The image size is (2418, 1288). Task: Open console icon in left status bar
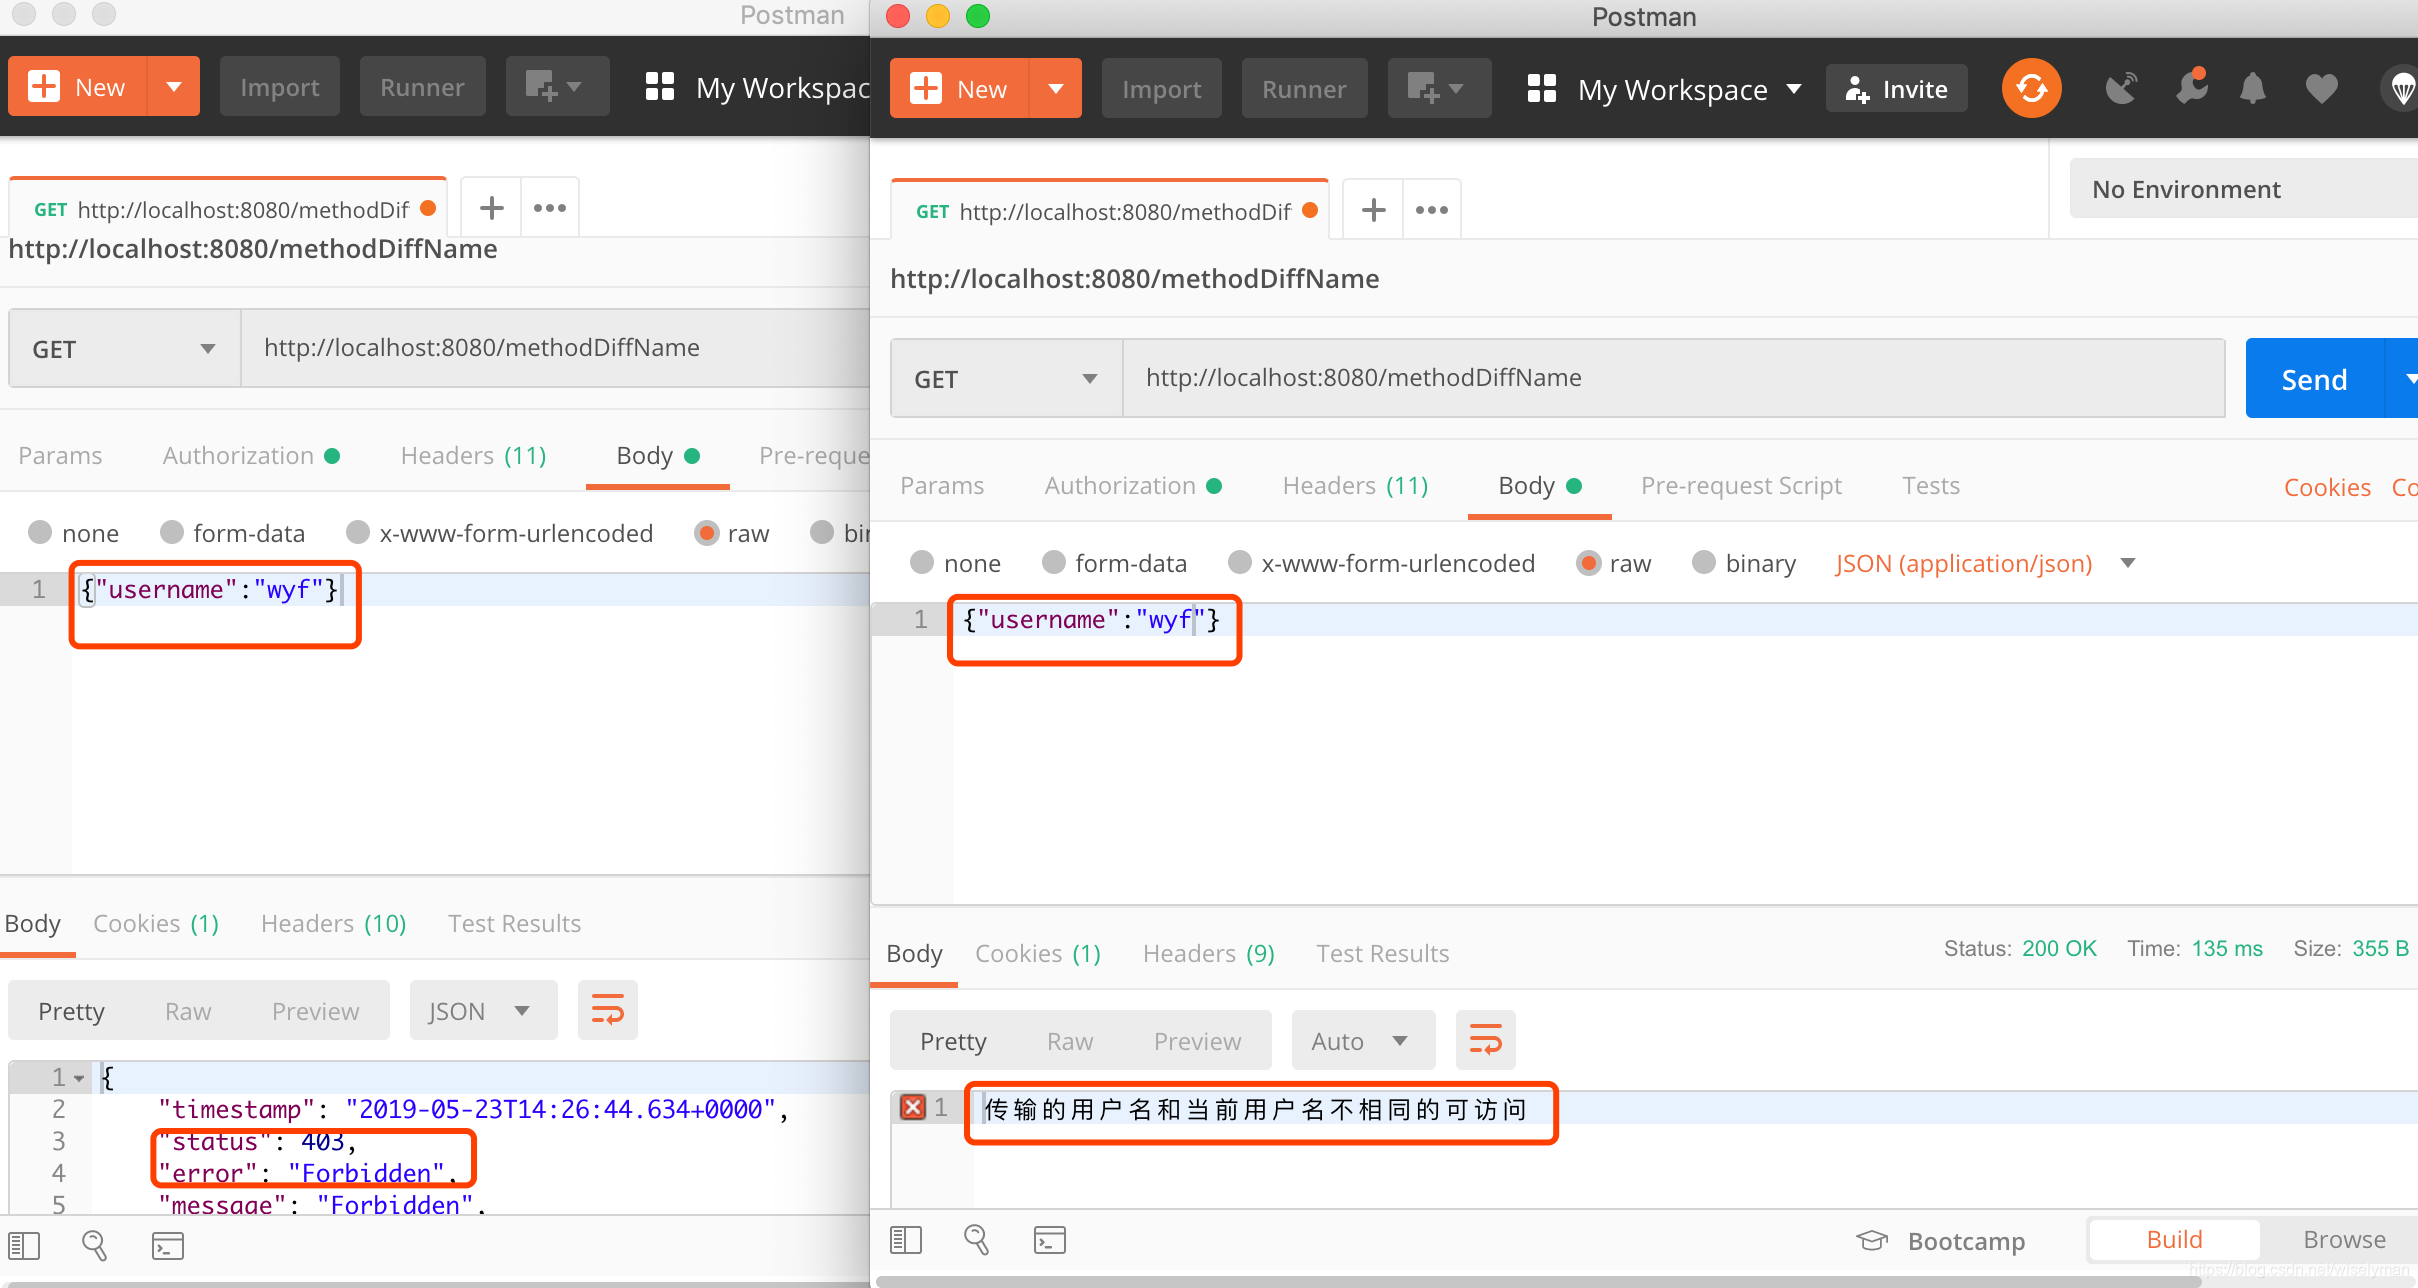point(167,1246)
